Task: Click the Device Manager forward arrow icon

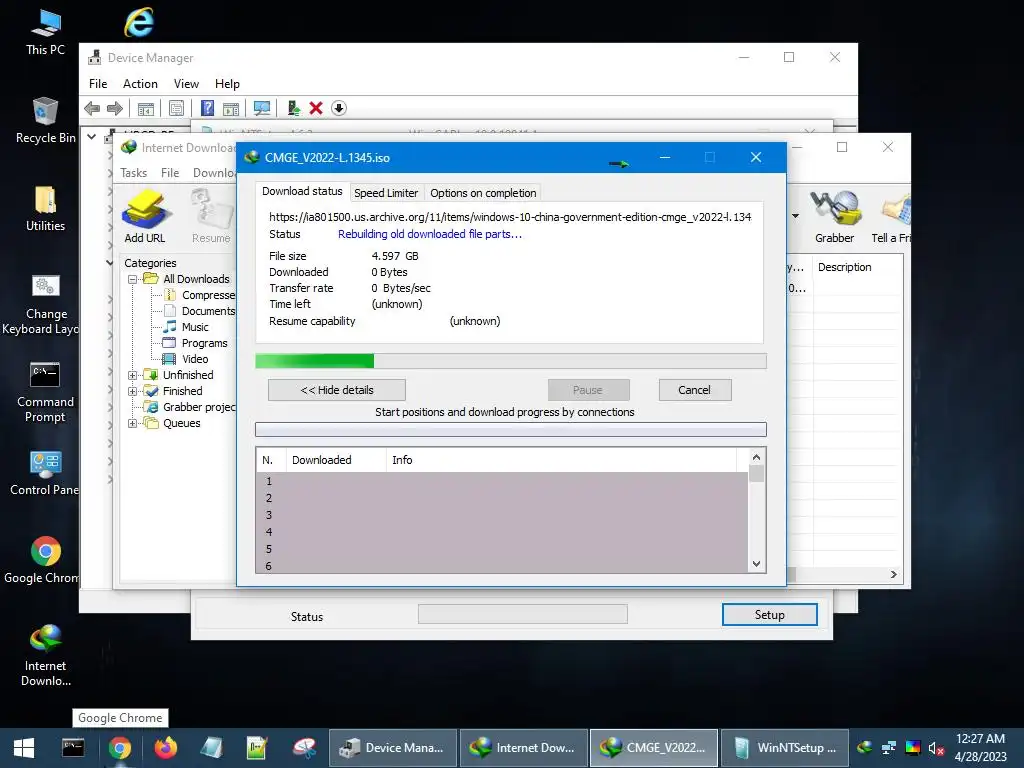Action: pyautogui.click(x=115, y=108)
